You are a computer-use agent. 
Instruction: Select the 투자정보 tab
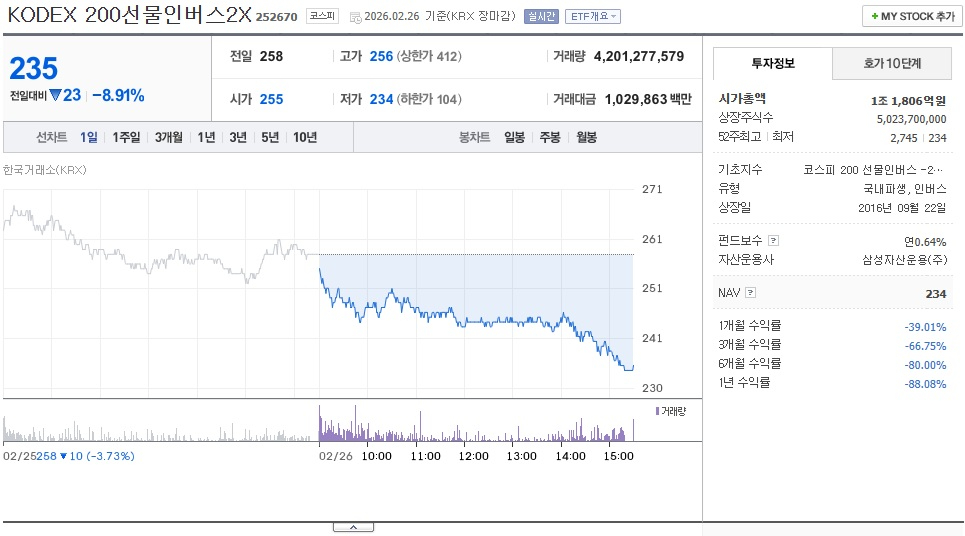(772, 63)
